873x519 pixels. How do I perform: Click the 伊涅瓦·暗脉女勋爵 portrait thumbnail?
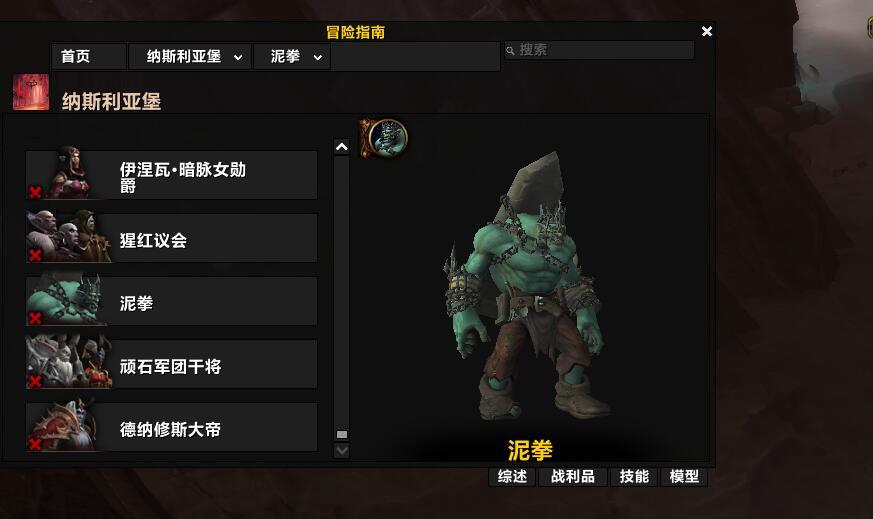[x=68, y=173]
